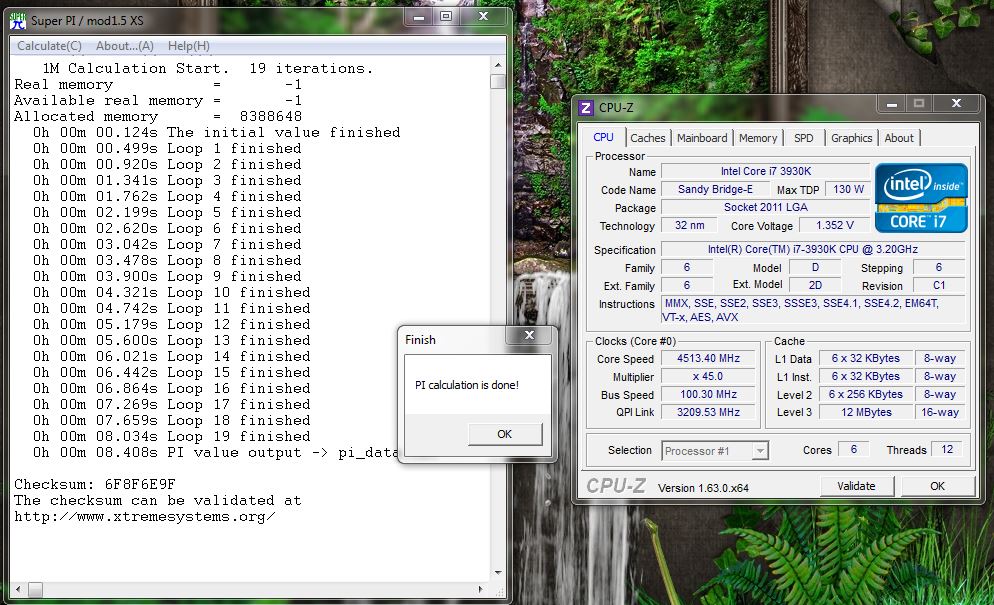
Task: Click the Intel Core i7 logo
Action: click(921, 198)
